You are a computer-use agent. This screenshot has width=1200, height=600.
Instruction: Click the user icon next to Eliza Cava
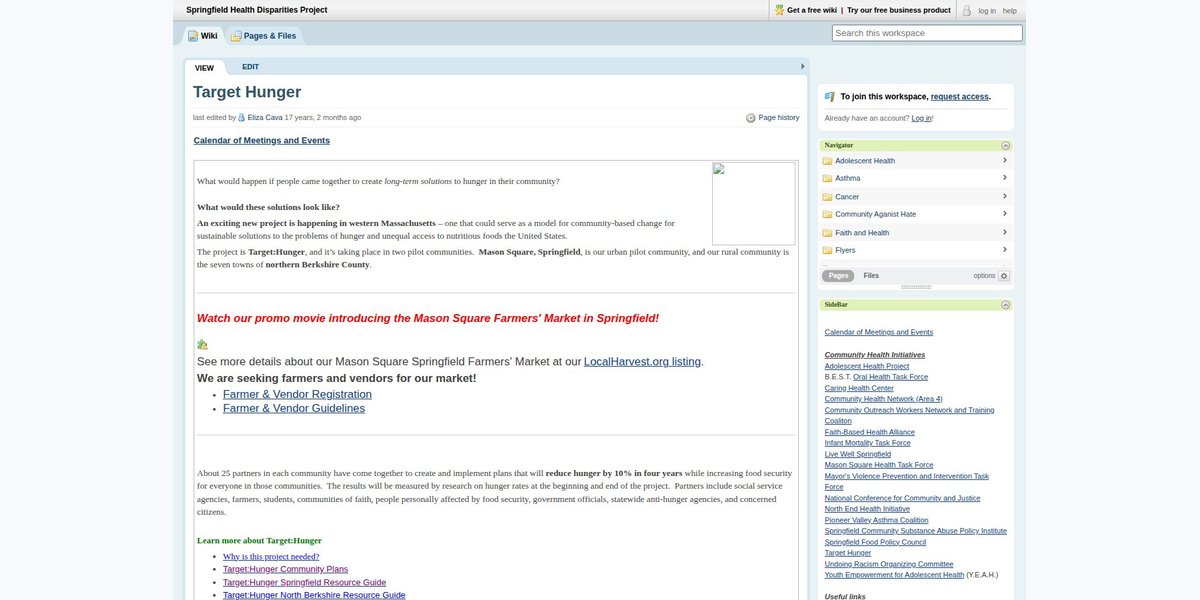click(x=241, y=118)
